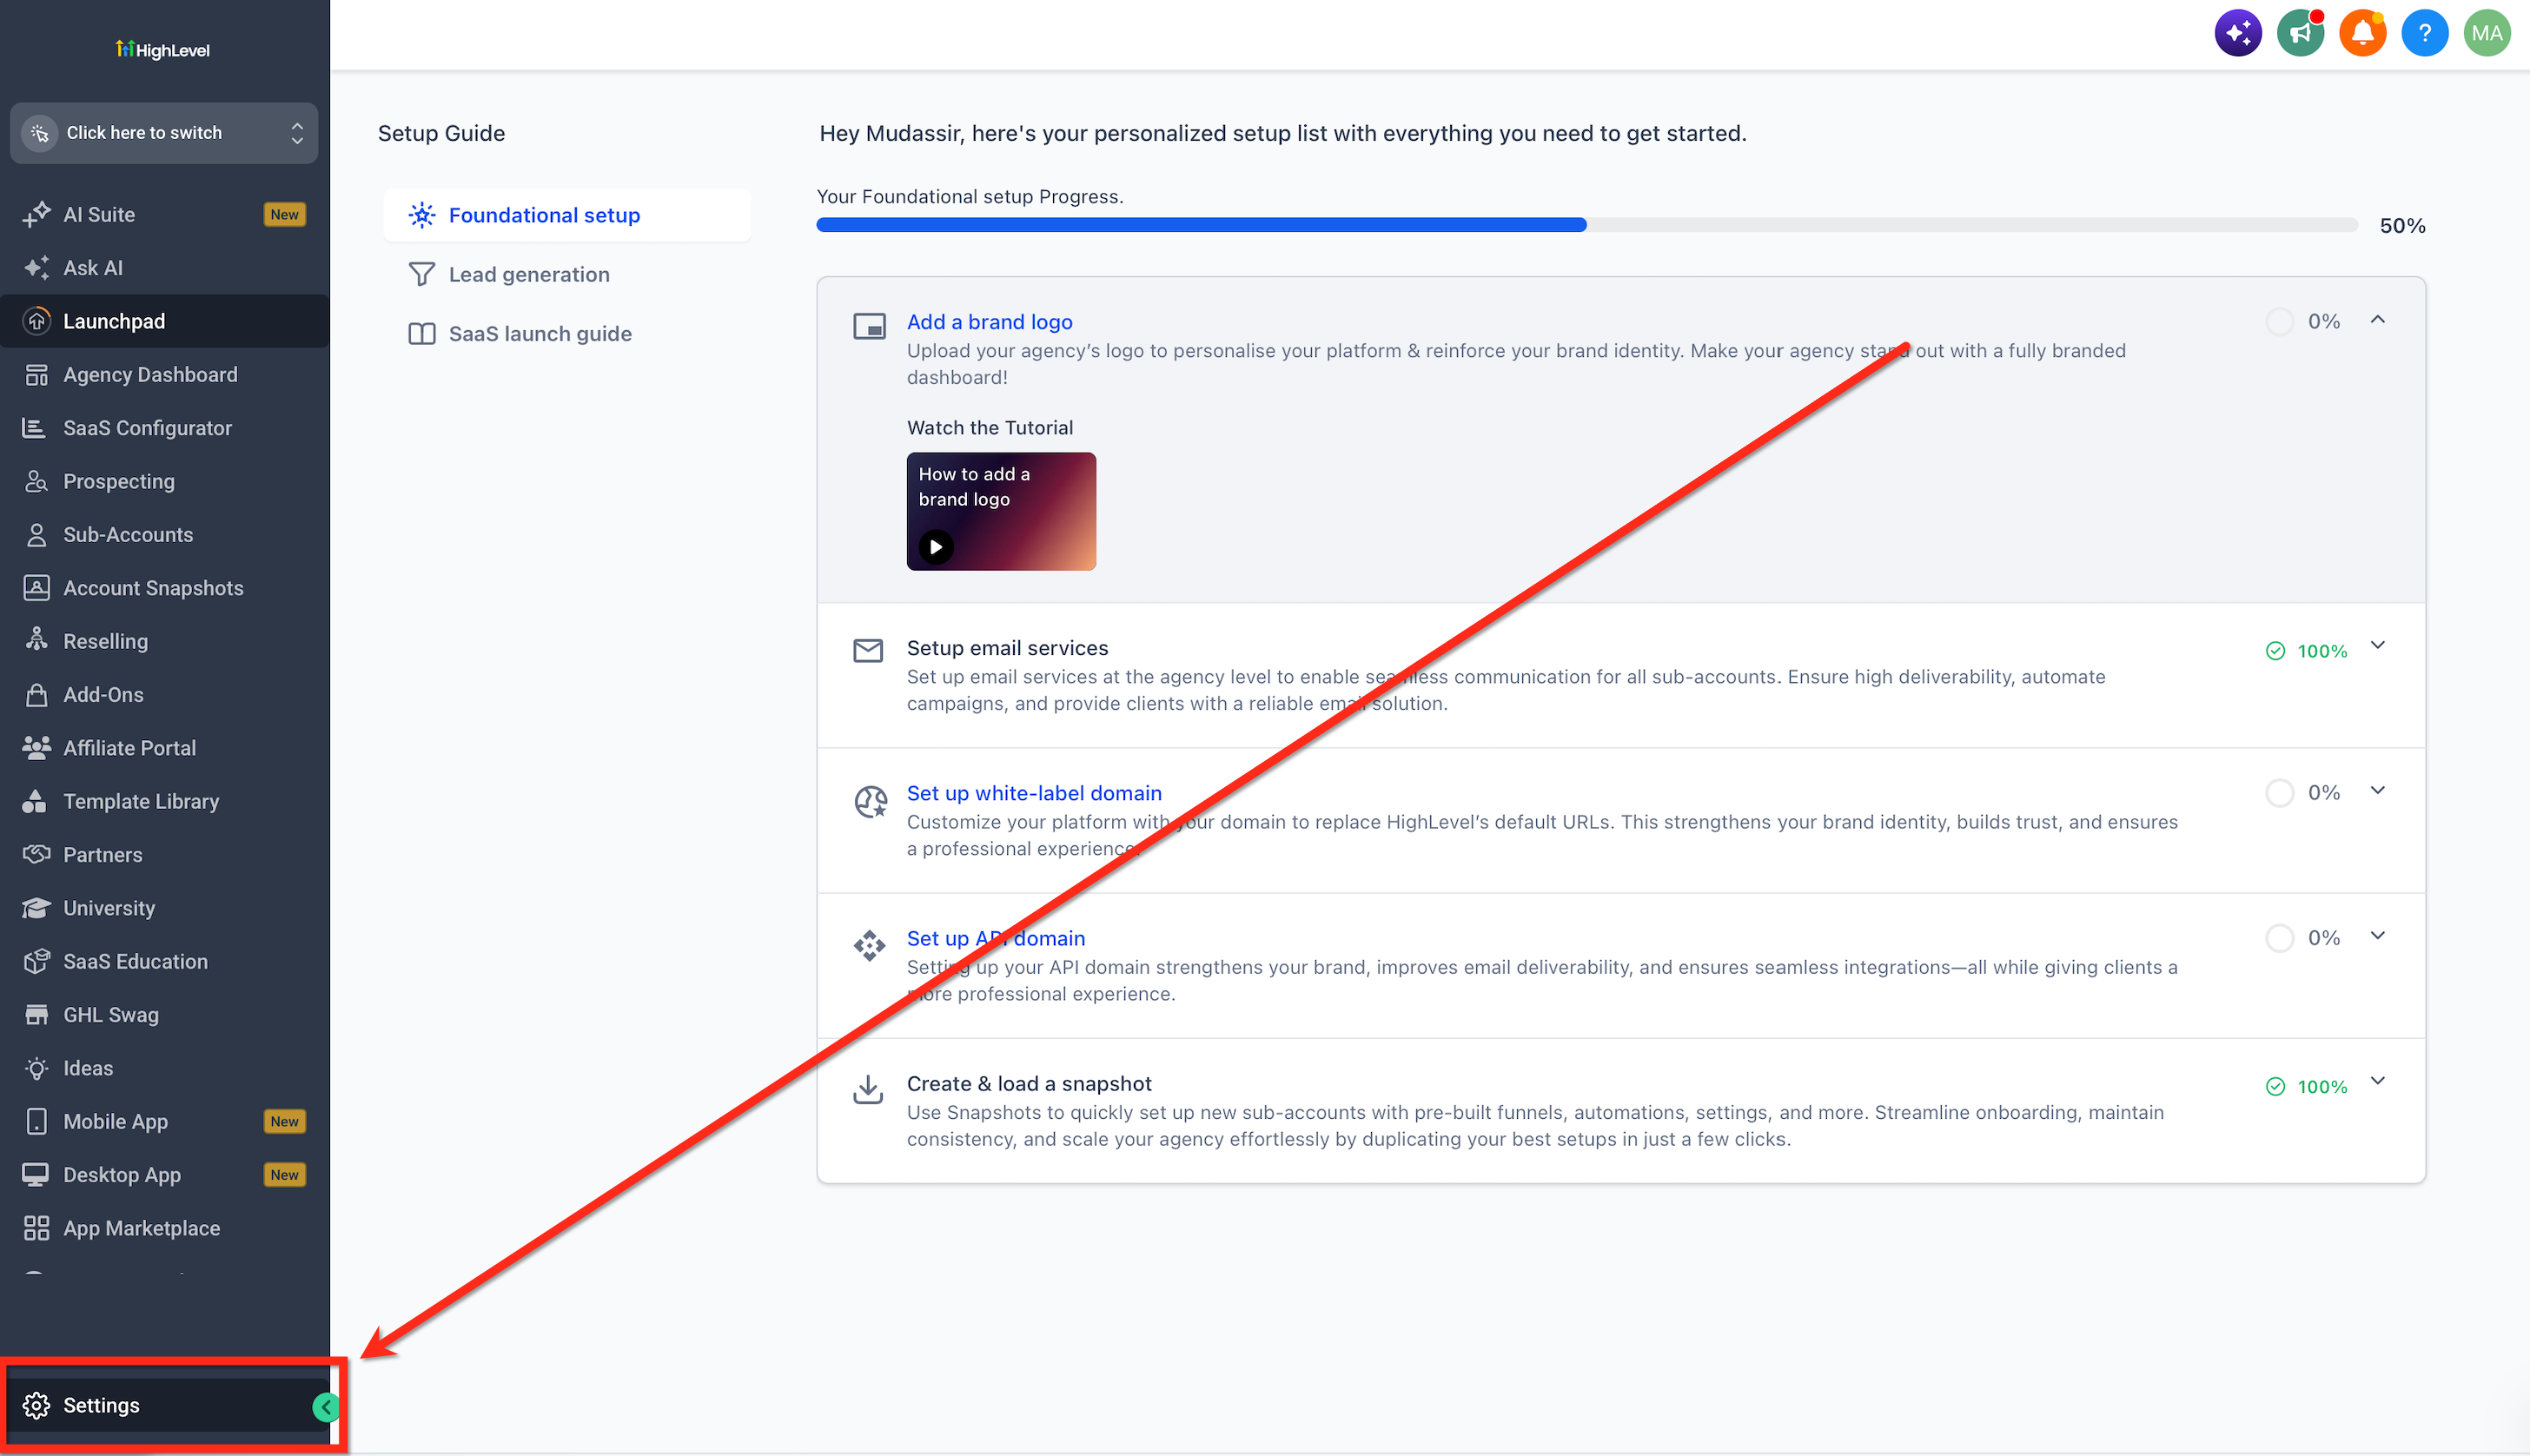This screenshot has width=2530, height=1456.
Task: Click the Set up white-label domain link
Action: pos(1034,793)
